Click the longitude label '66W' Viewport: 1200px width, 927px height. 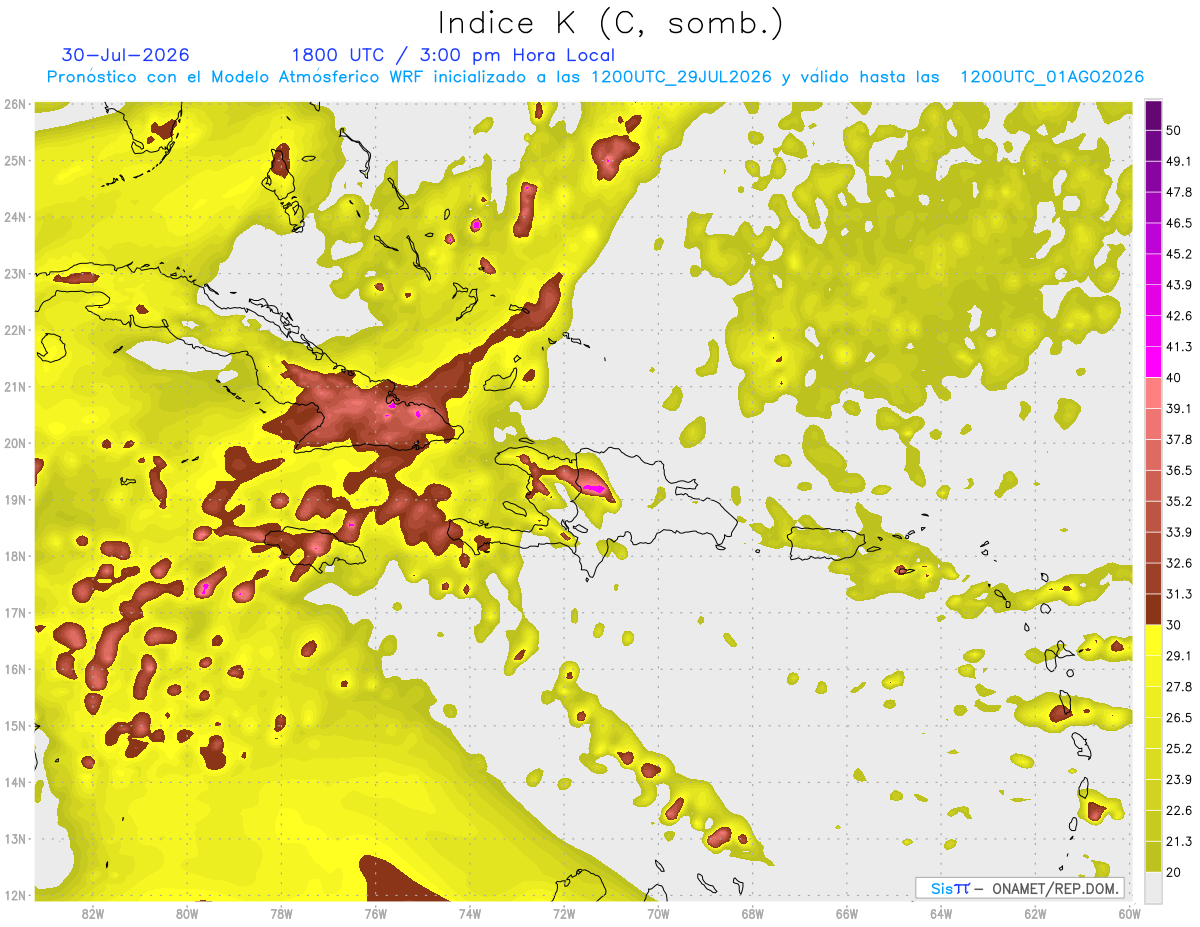846,913
